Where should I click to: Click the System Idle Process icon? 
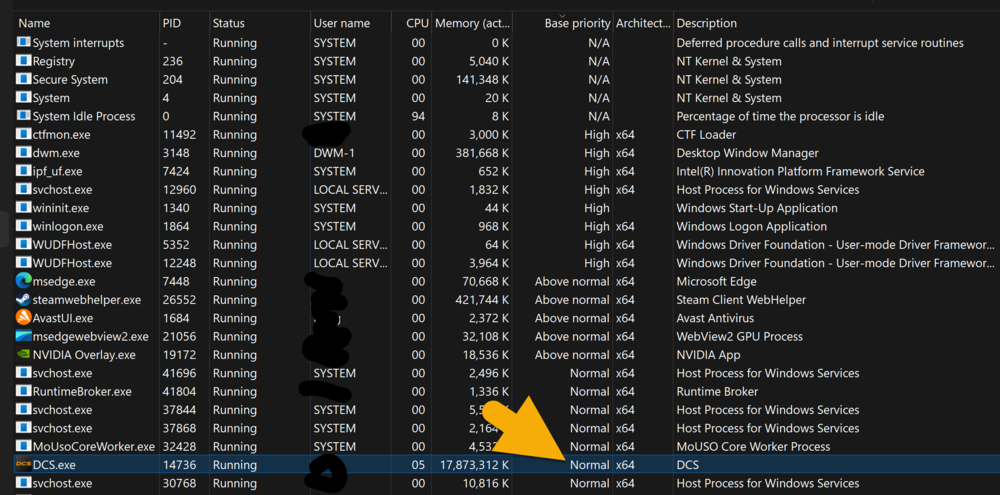pyautogui.click(x=23, y=116)
